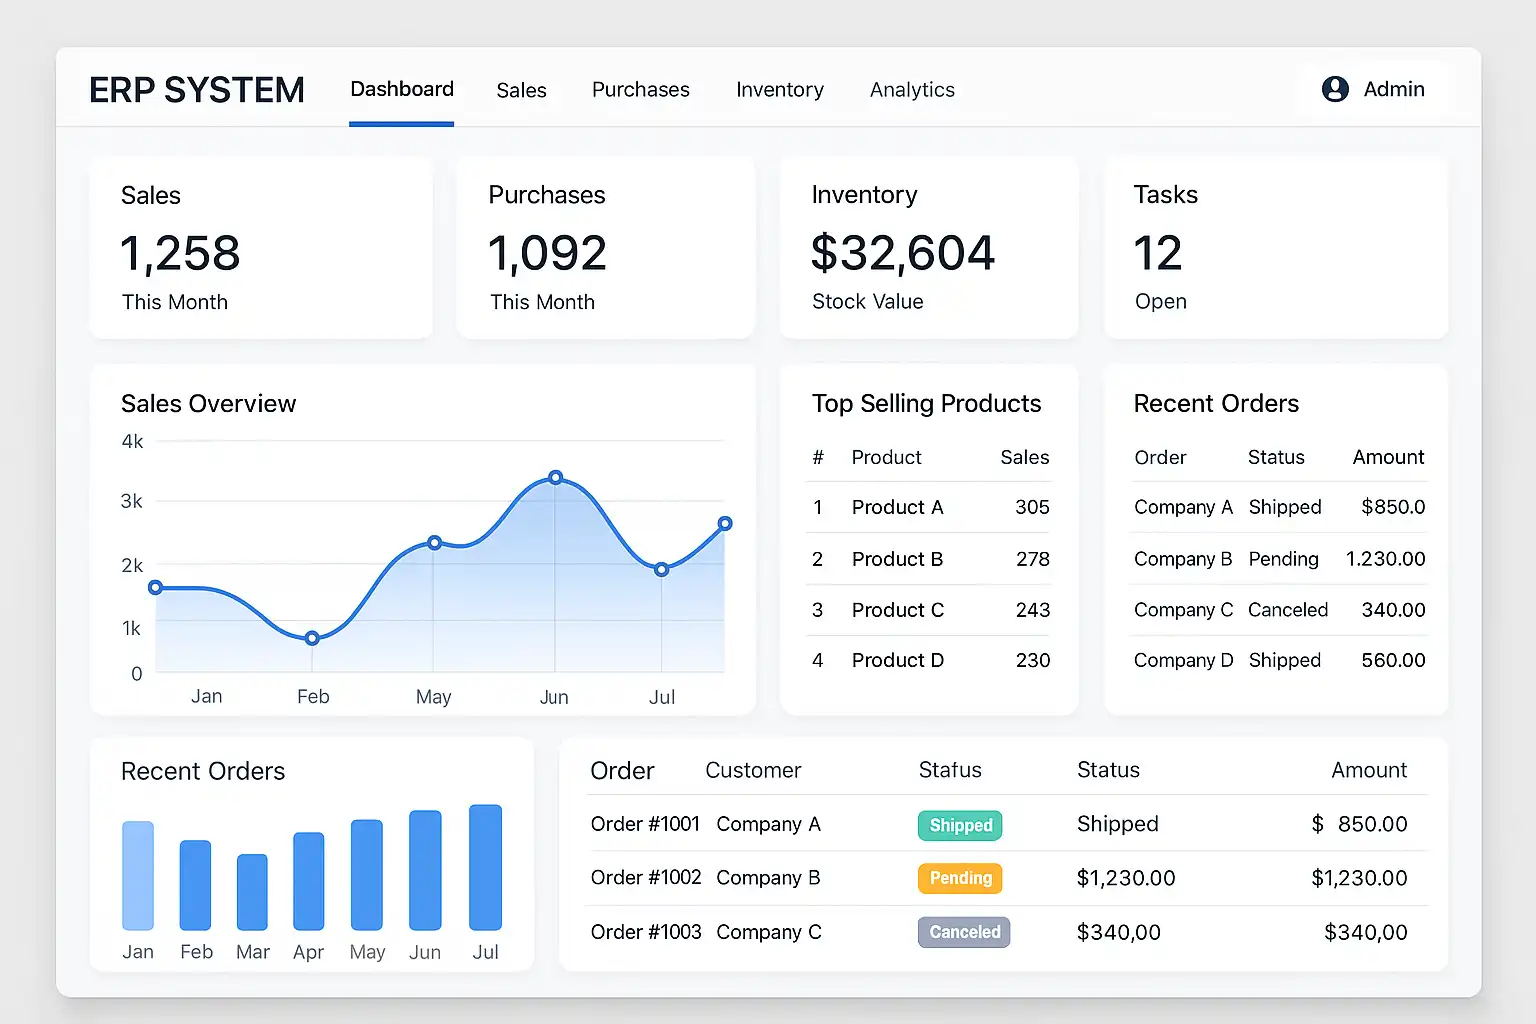Sort by the Customer column header
1536x1024 pixels.
[x=753, y=770]
